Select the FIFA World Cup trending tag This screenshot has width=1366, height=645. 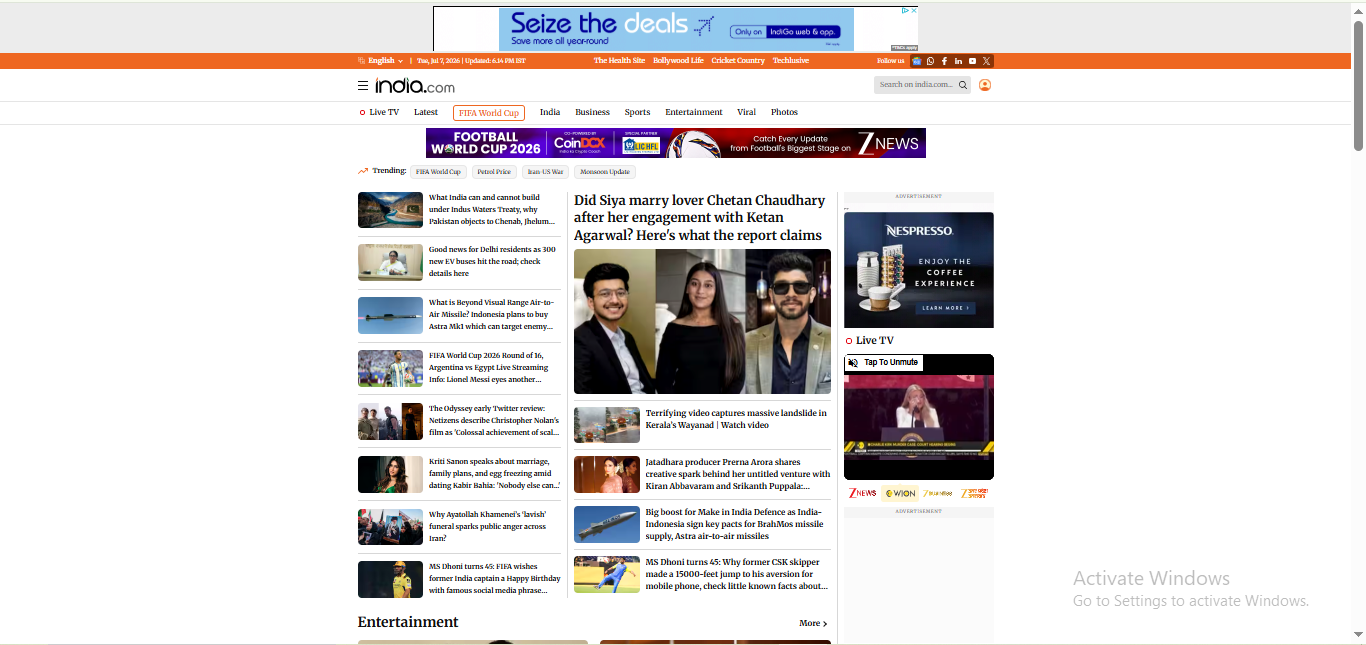[438, 172]
